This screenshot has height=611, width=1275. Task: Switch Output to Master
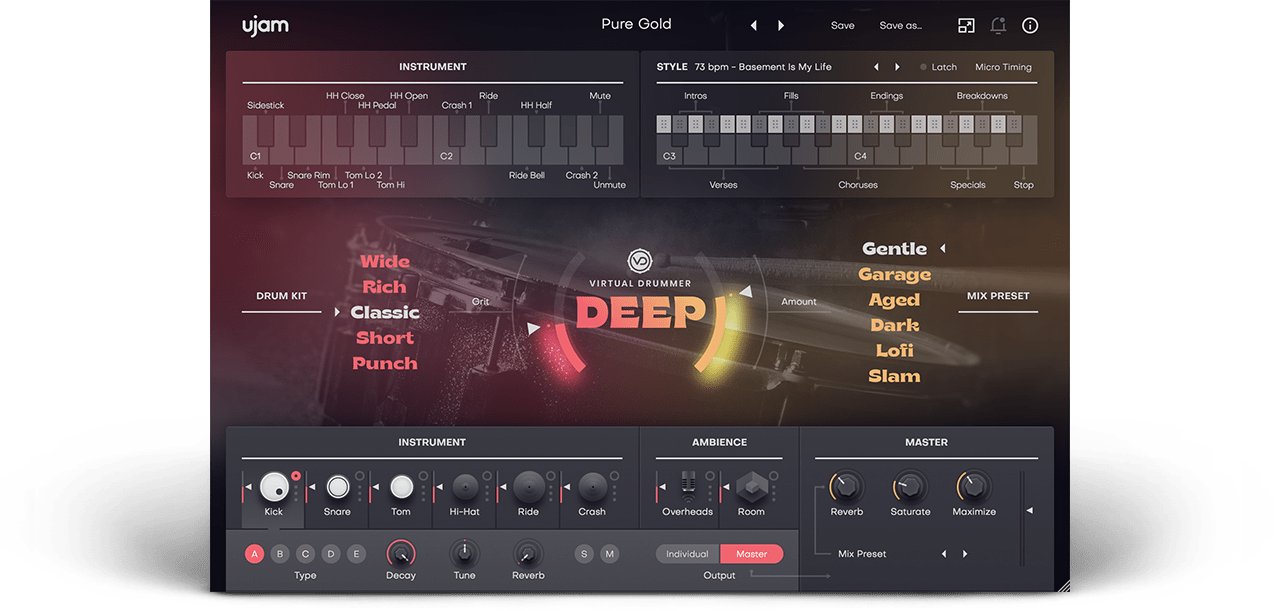coord(752,554)
